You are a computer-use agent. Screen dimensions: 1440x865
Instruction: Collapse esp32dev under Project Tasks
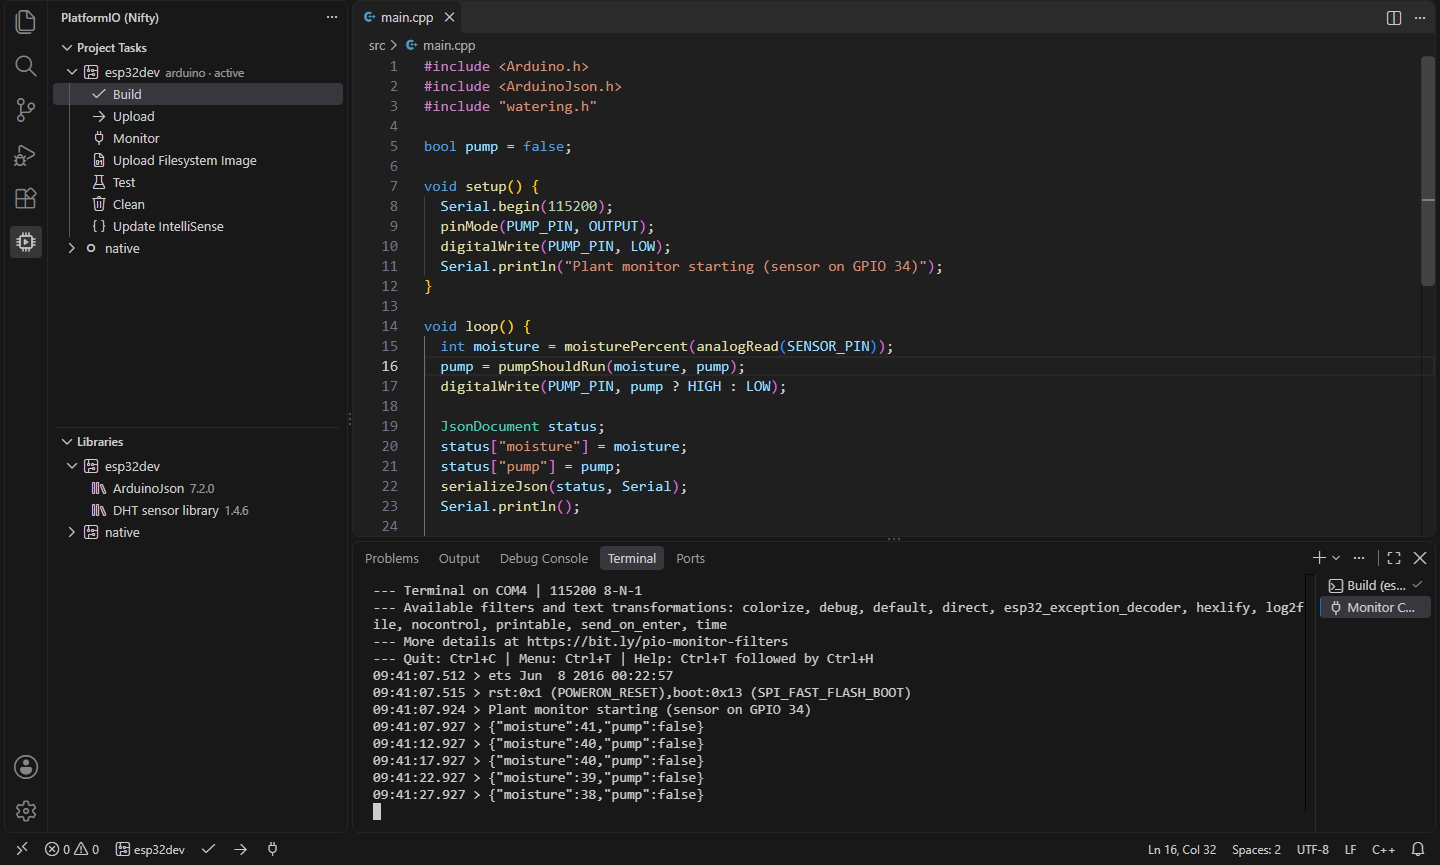(x=72, y=72)
